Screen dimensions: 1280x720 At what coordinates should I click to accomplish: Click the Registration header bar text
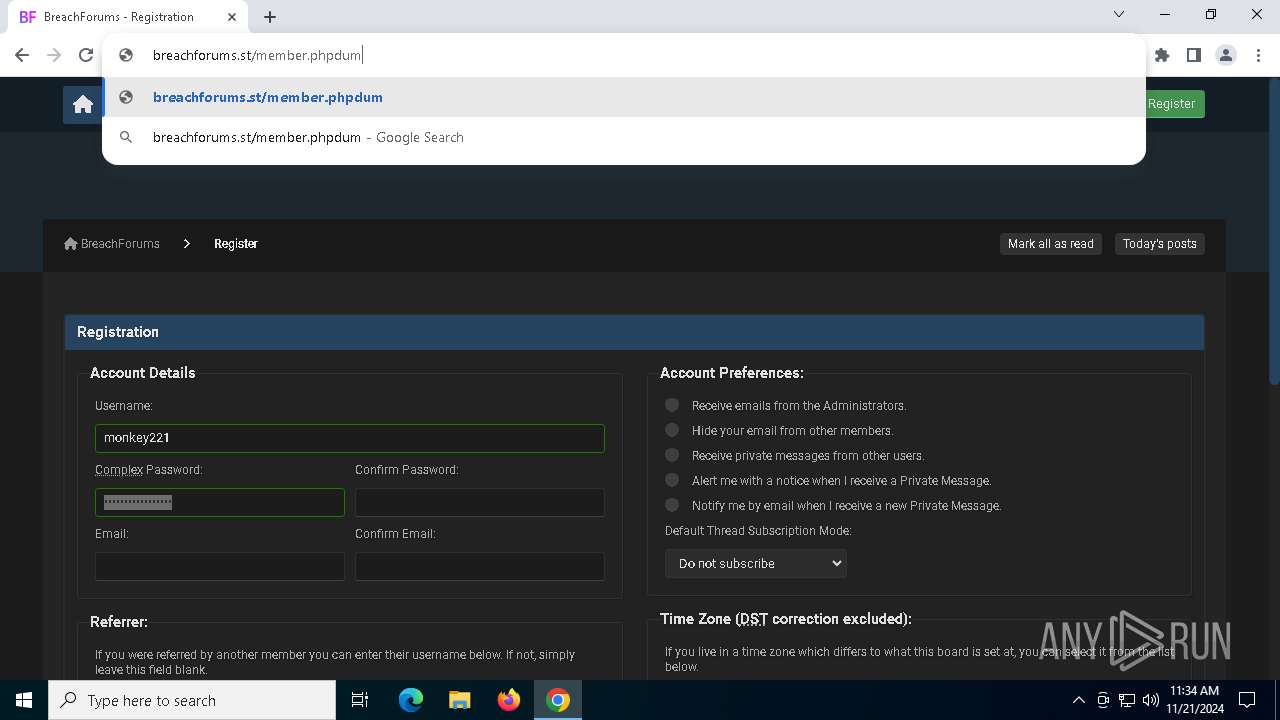pos(118,332)
